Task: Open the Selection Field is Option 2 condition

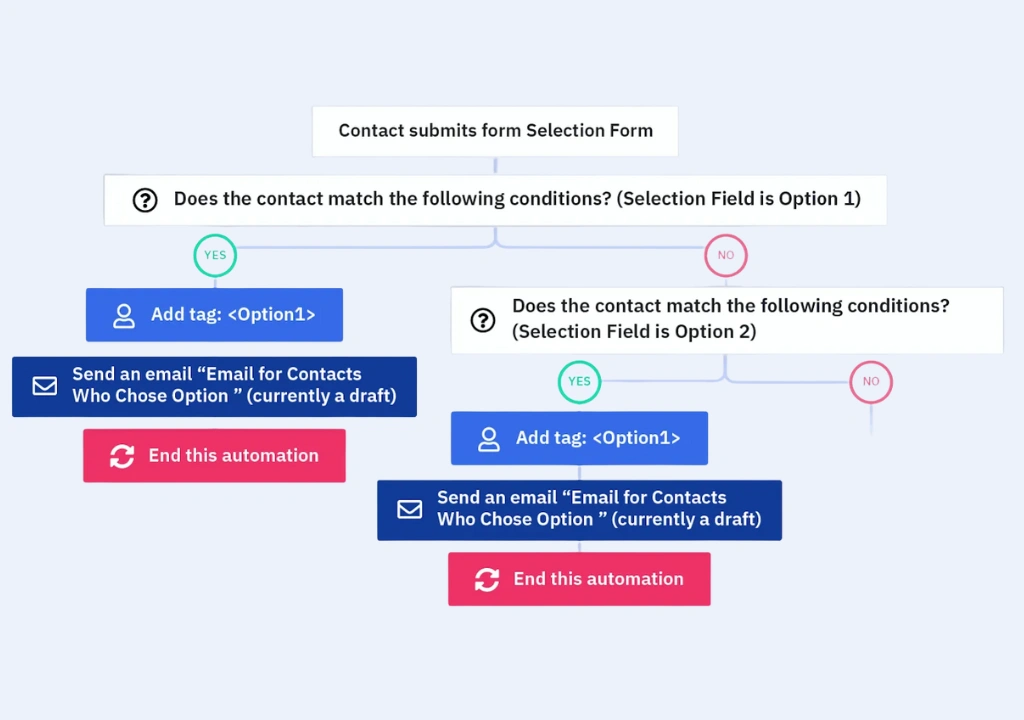Action: tap(730, 319)
